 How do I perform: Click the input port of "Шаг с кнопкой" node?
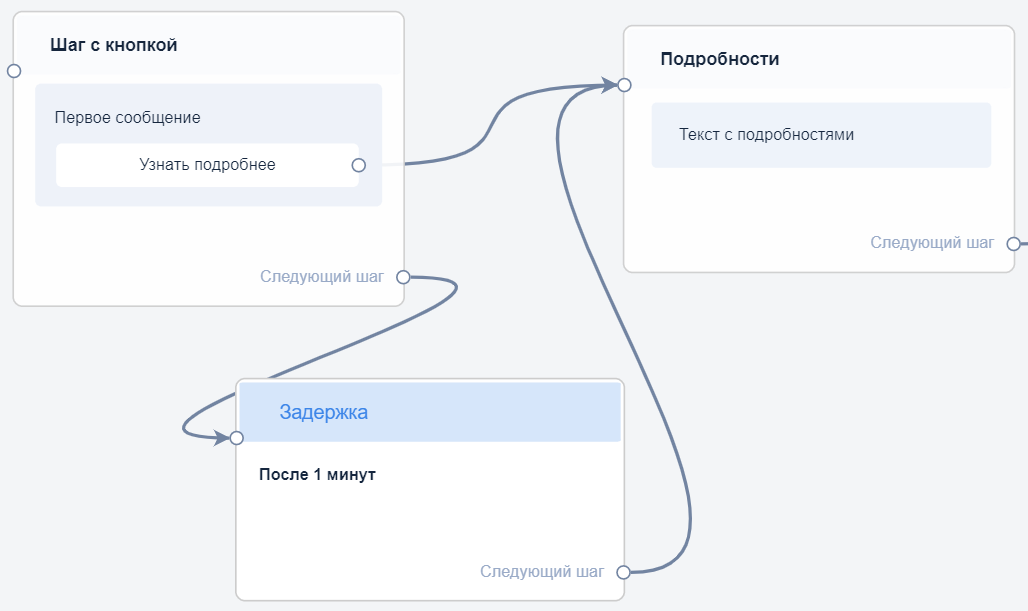pyautogui.click(x=14, y=71)
